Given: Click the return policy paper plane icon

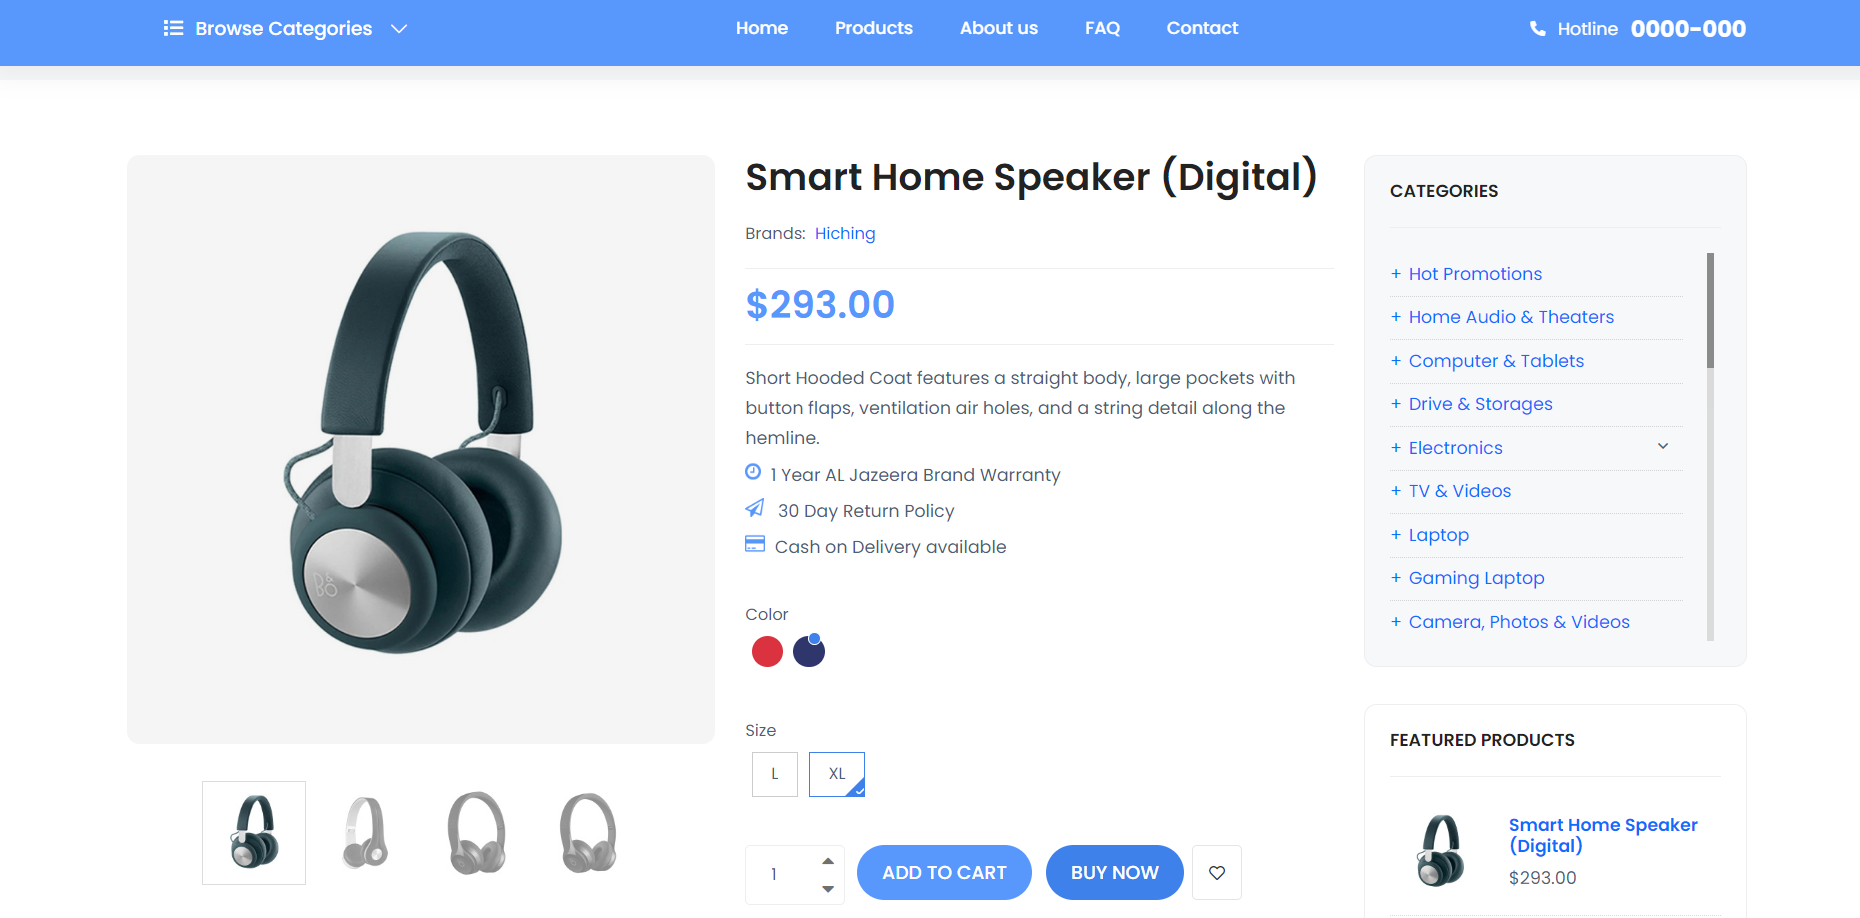Looking at the screenshot, I should point(755,508).
